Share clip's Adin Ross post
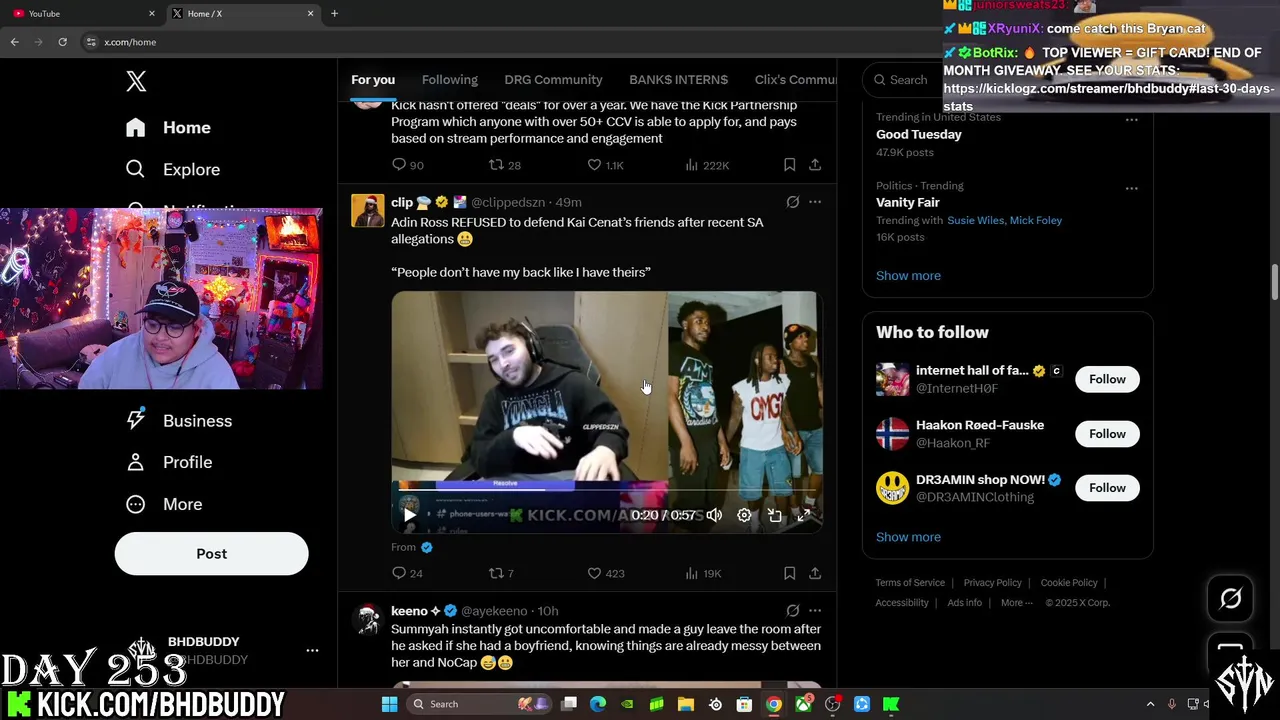 (x=815, y=573)
